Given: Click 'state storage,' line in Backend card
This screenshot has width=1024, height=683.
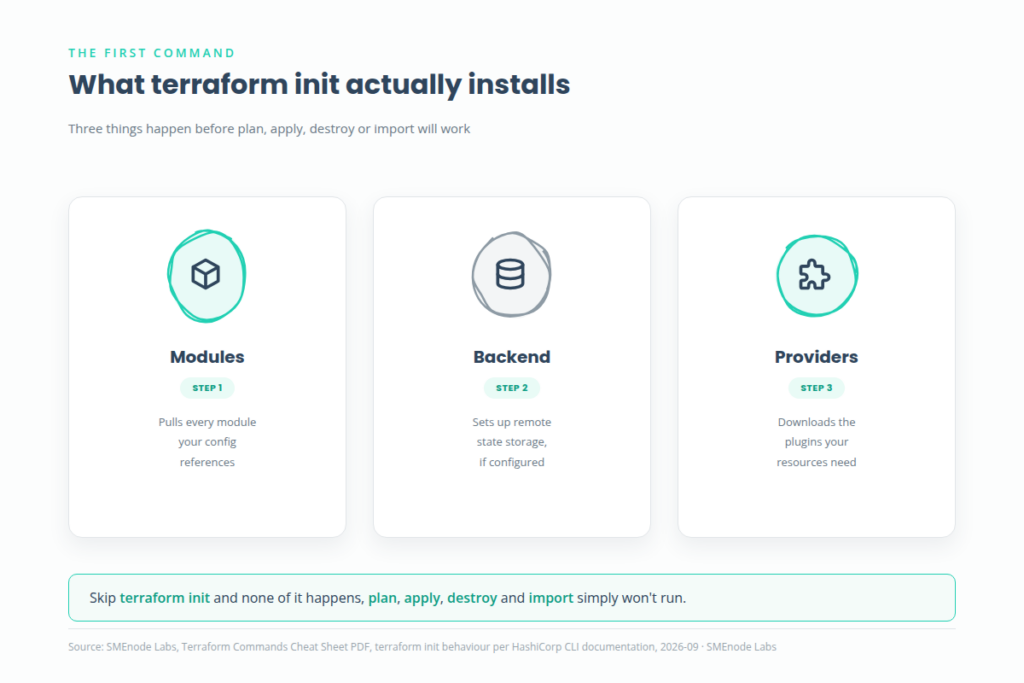Looking at the screenshot, I should coord(512,442).
